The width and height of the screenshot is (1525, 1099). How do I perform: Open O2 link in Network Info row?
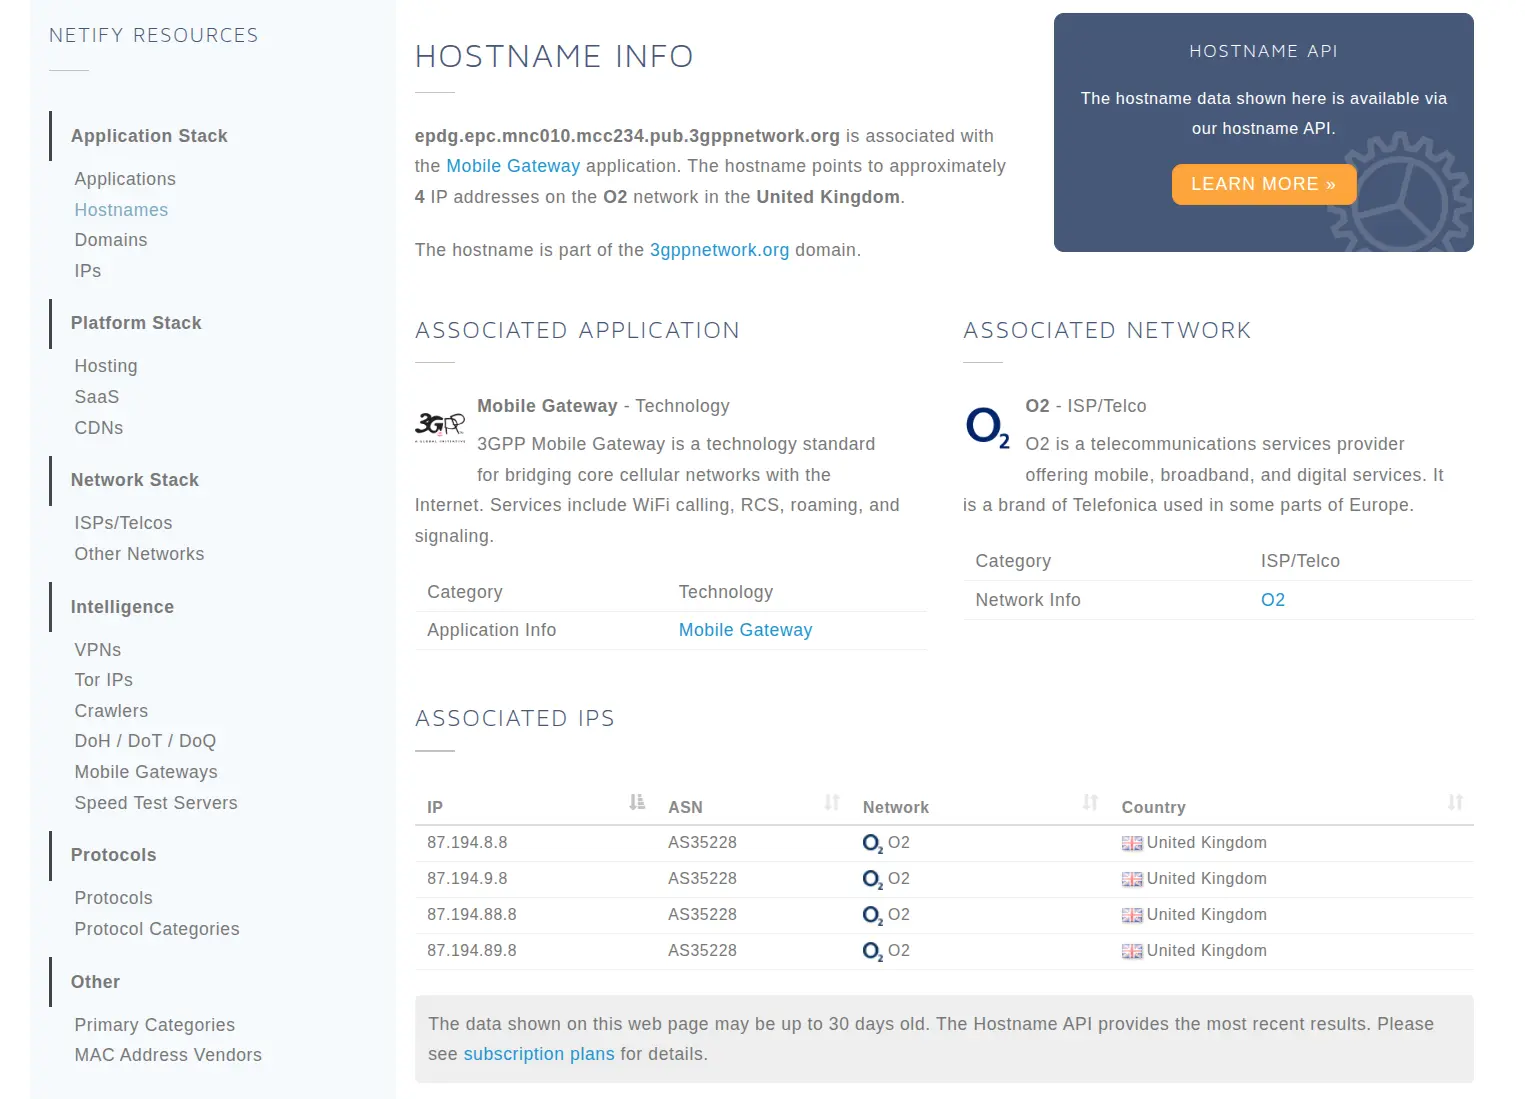[1273, 600]
